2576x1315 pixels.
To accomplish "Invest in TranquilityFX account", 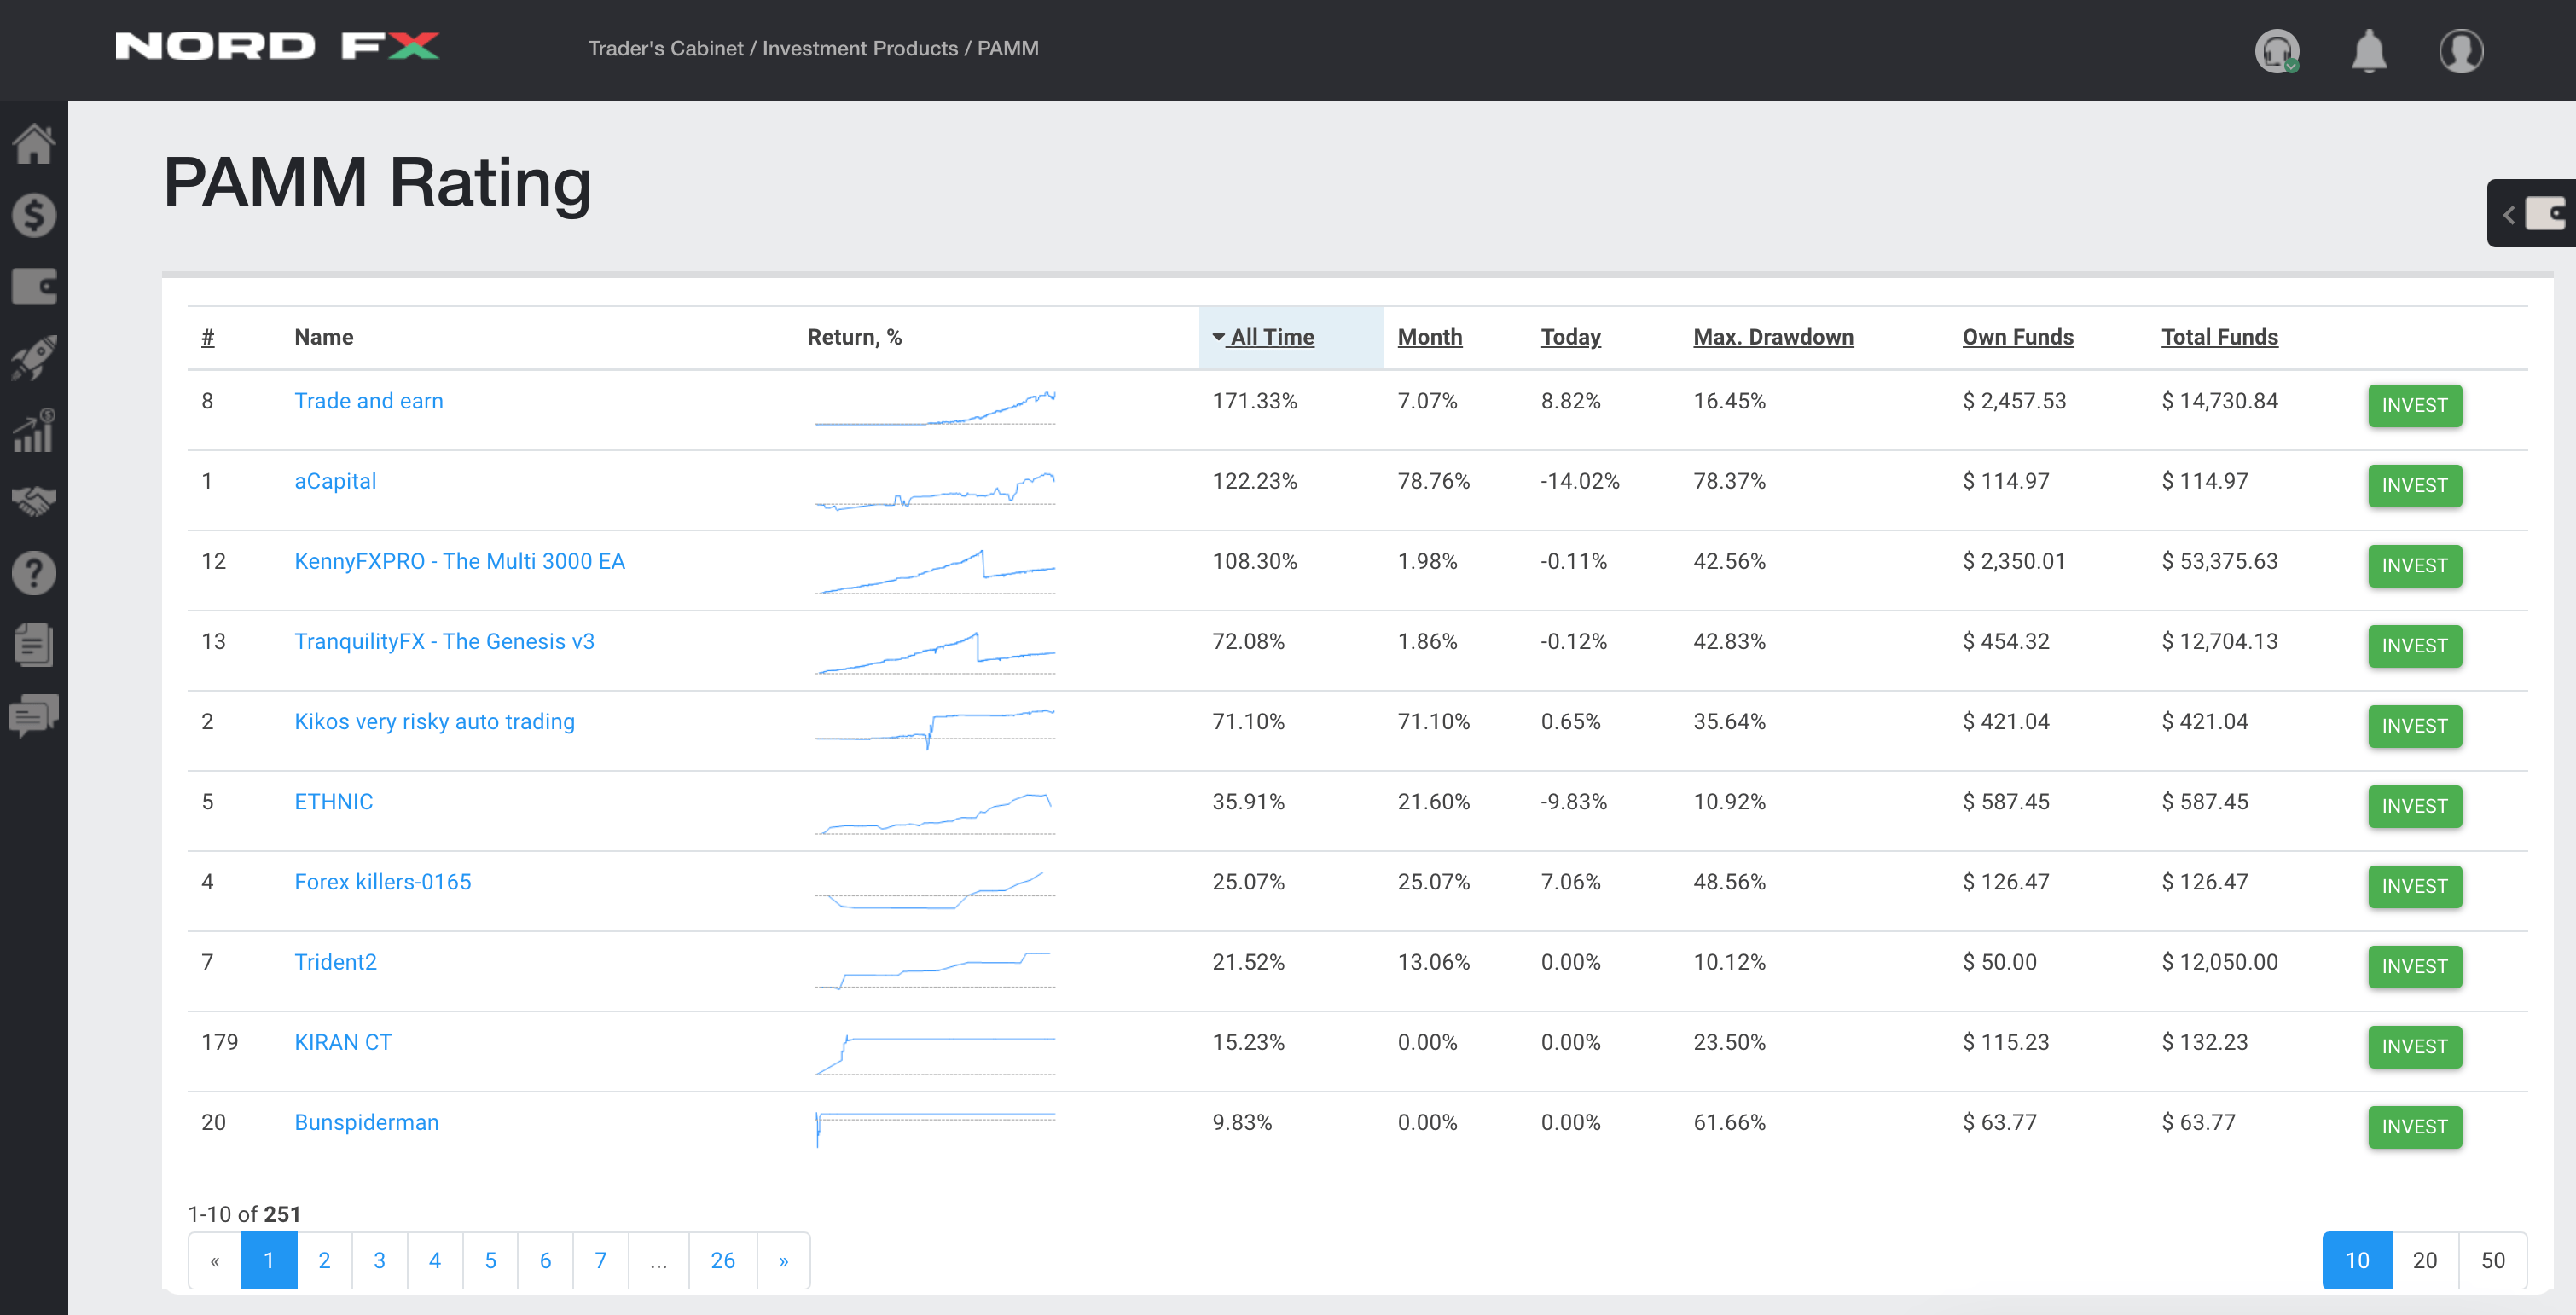I will [2414, 645].
